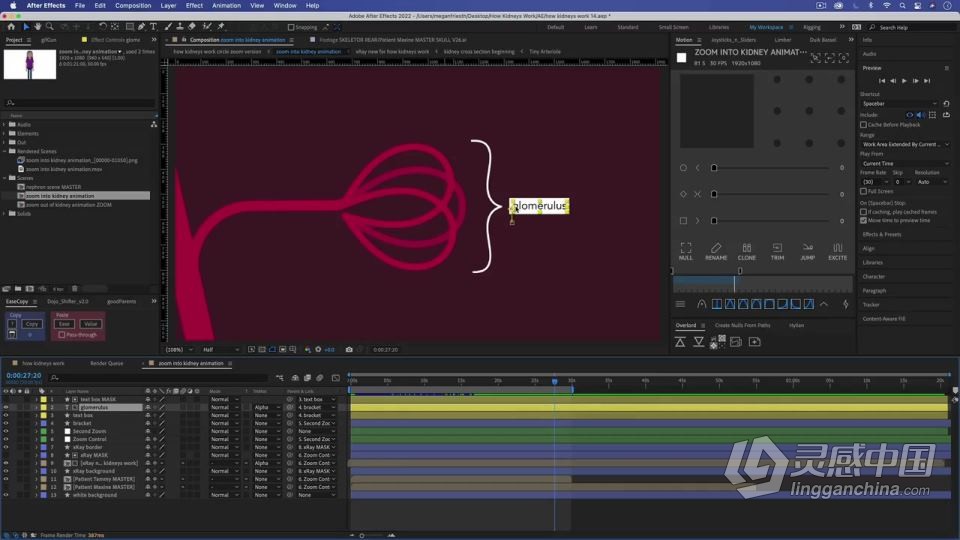Click the snapshot camera icon below viewer
Image resolution: width=960 pixels, height=540 pixels.
[x=349, y=350]
